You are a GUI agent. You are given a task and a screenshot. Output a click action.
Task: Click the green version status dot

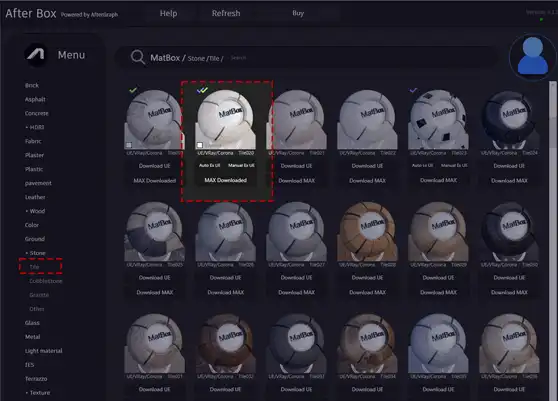pos(541,20)
